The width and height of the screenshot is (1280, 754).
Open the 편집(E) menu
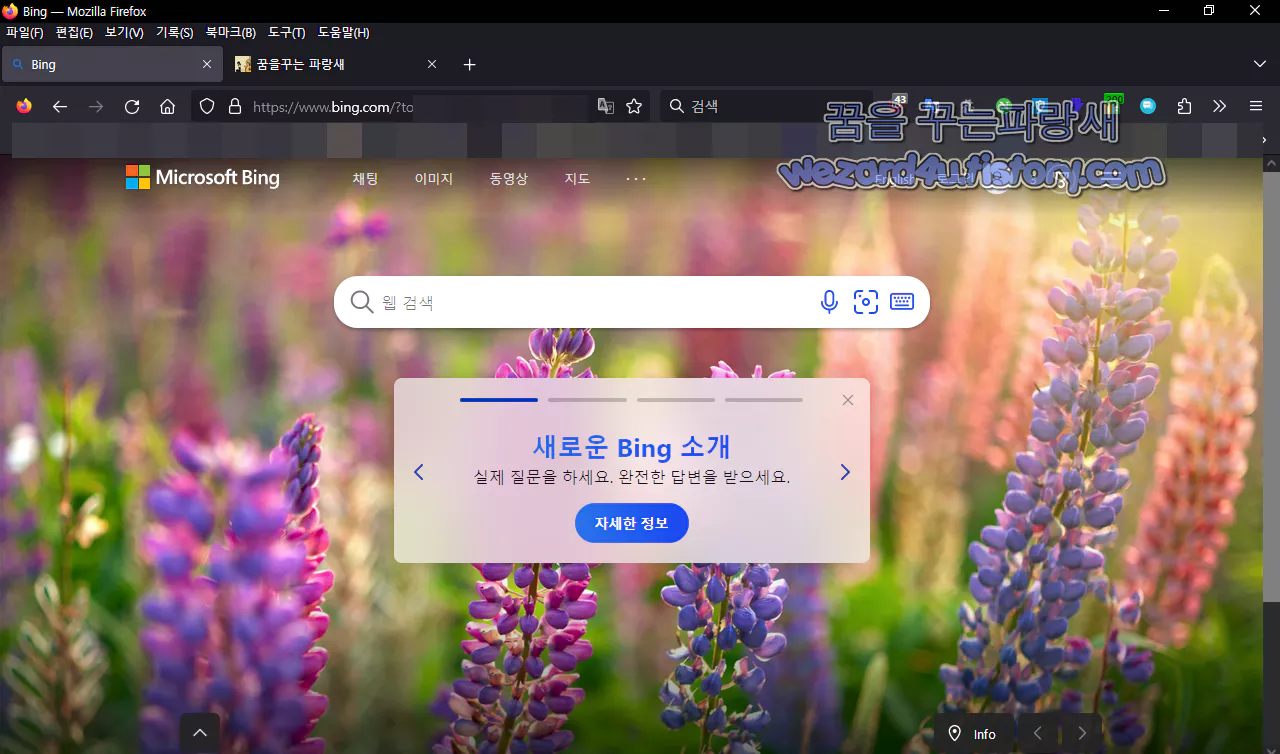point(74,33)
